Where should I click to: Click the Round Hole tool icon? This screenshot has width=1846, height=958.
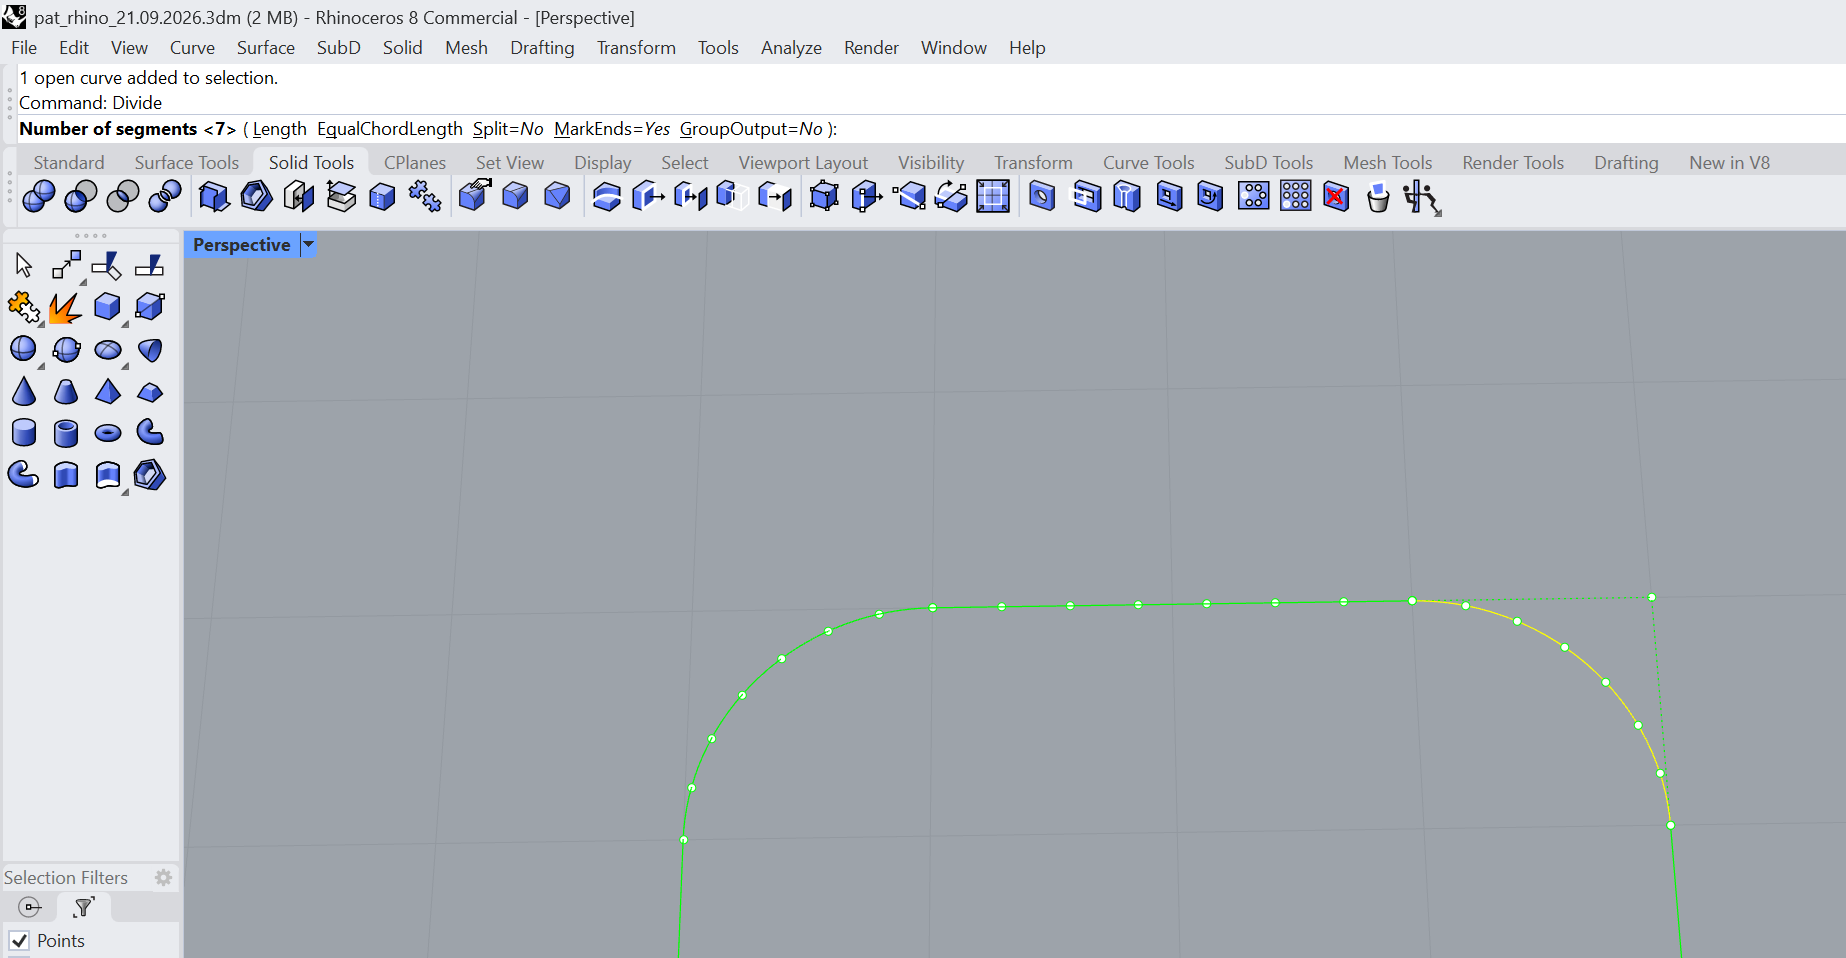1042,197
